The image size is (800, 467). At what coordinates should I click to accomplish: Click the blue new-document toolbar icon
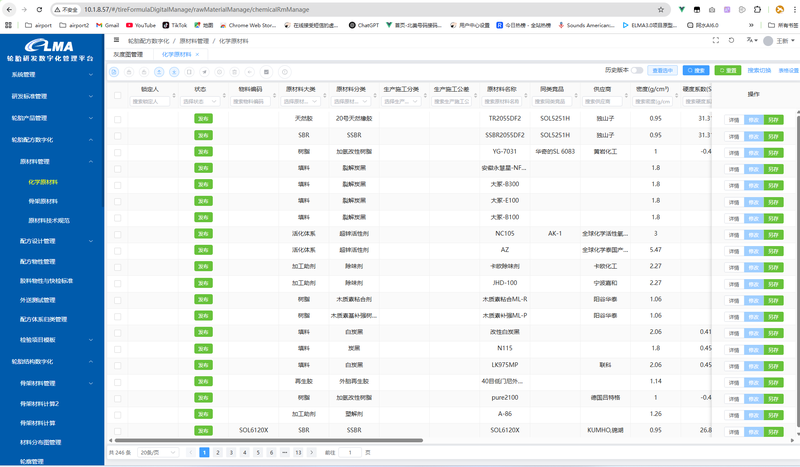click(x=114, y=72)
